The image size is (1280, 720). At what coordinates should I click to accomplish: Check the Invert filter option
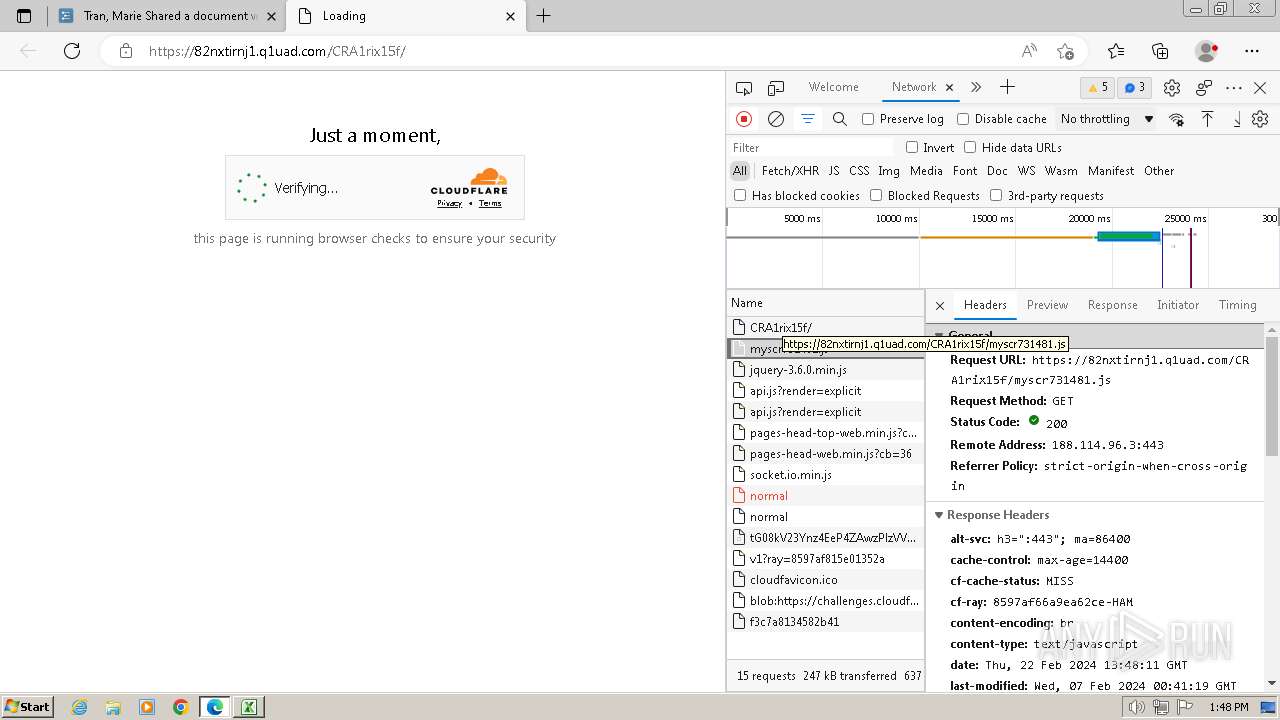pos(912,147)
